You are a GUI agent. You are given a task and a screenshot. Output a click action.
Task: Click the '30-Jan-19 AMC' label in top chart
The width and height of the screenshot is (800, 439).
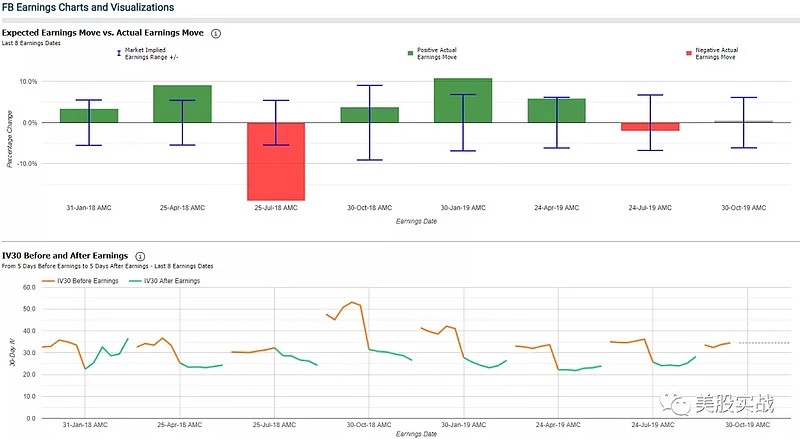(x=463, y=208)
